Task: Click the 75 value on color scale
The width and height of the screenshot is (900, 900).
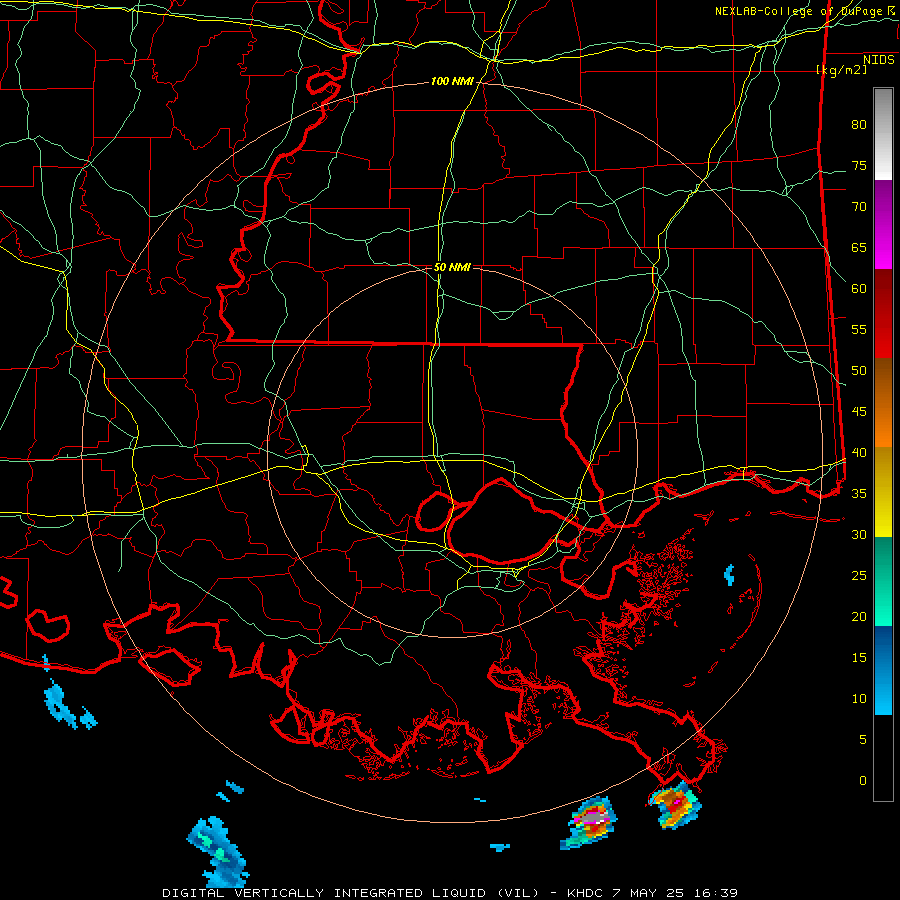Action: tap(859, 166)
